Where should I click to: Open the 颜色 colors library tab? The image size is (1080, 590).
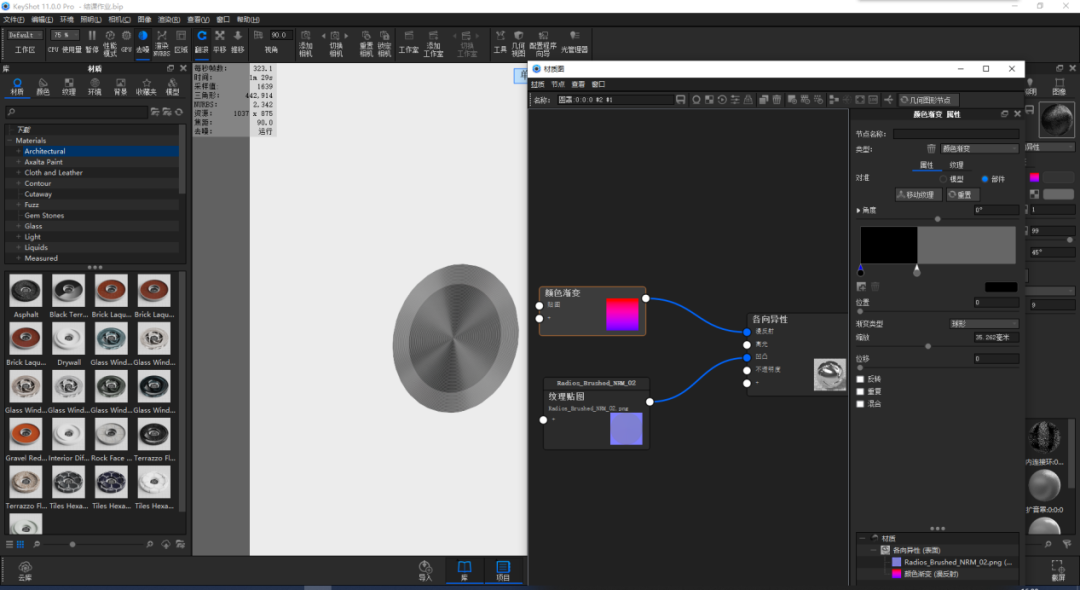click(x=43, y=87)
